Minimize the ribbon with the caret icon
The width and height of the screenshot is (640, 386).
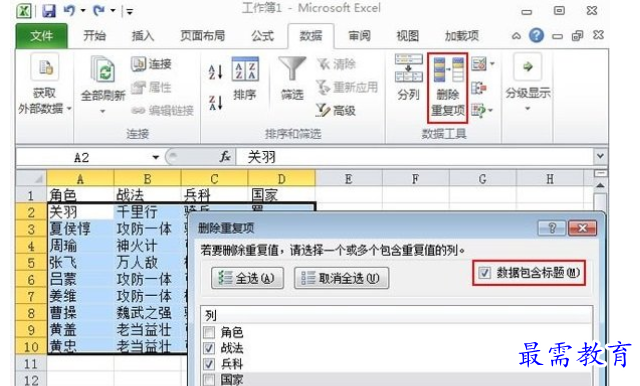pos(516,36)
